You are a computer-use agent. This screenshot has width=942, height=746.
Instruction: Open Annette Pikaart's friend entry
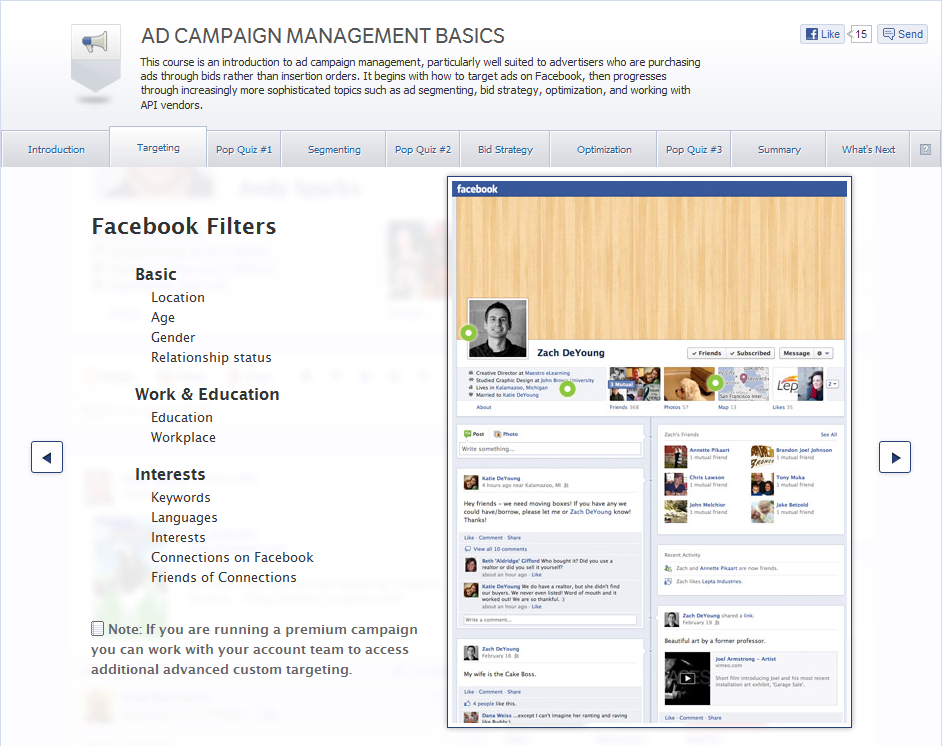(697, 456)
